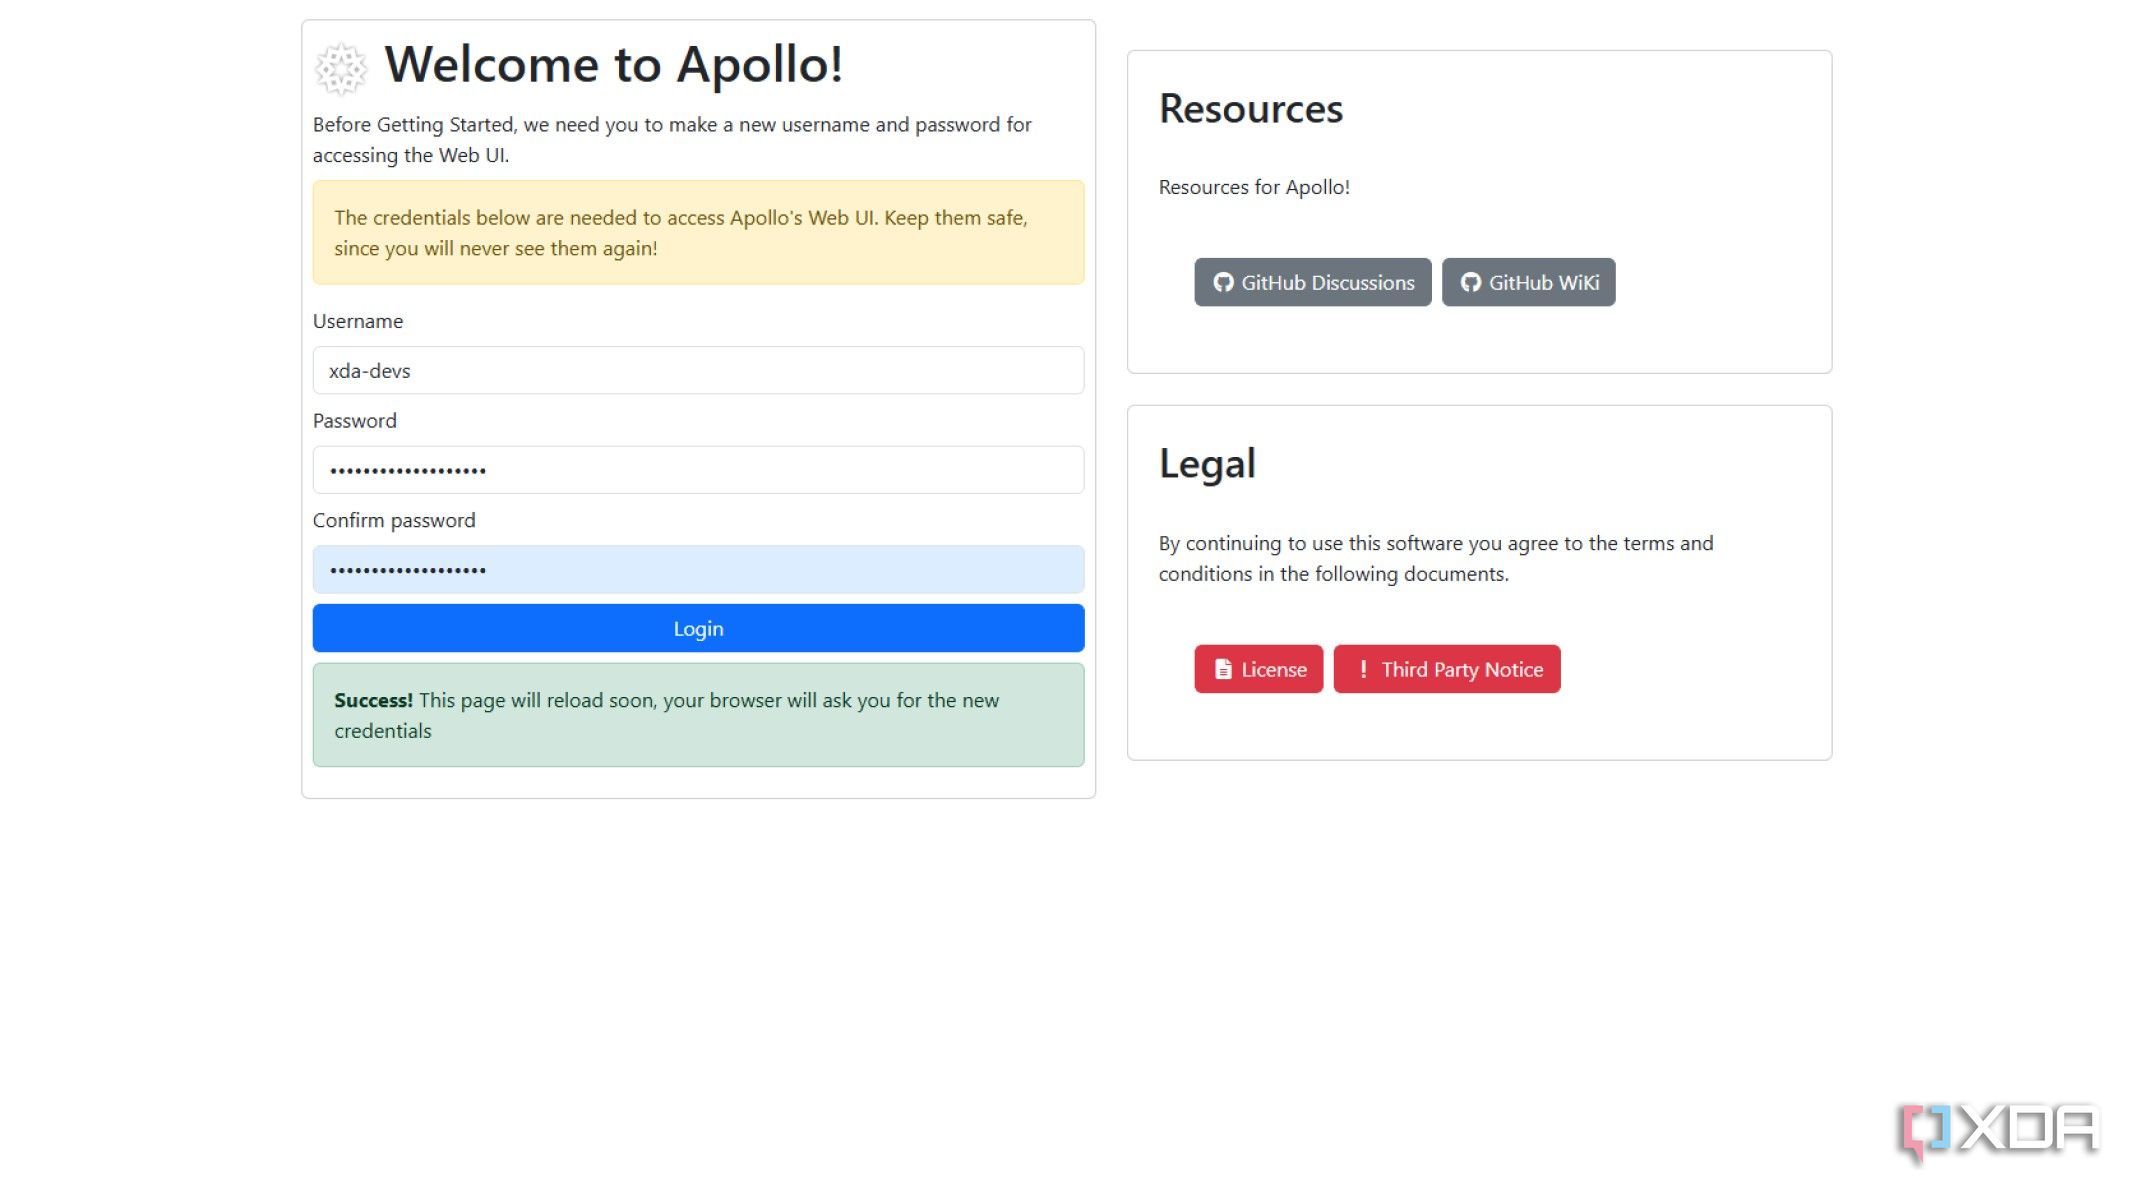
Task: Click inside the Confirm password field
Action: 697,570
